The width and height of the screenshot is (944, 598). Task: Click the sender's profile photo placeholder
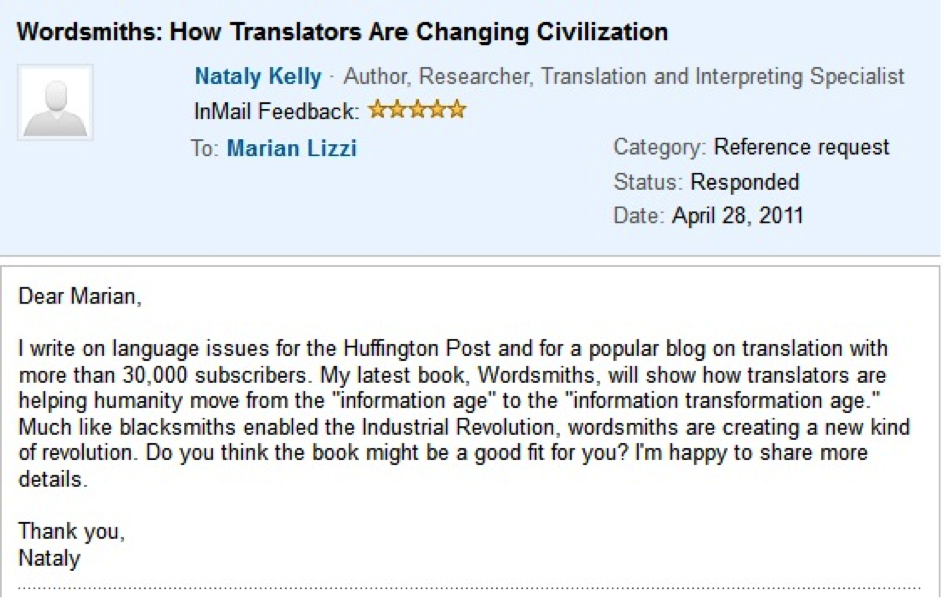(55, 103)
